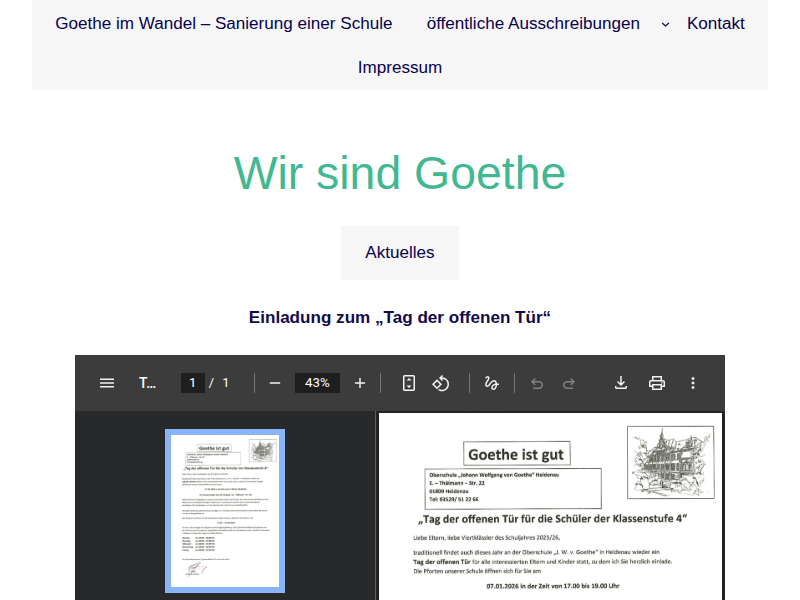The width and height of the screenshot is (800, 600).
Task: Toggle the PDF sidebar menu icon
Action: click(x=107, y=383)
